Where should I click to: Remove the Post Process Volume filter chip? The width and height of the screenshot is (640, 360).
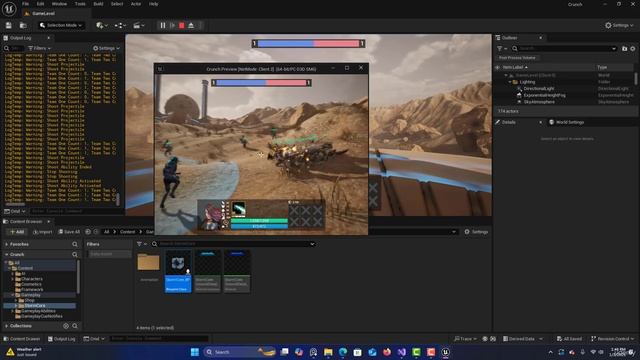517,58
